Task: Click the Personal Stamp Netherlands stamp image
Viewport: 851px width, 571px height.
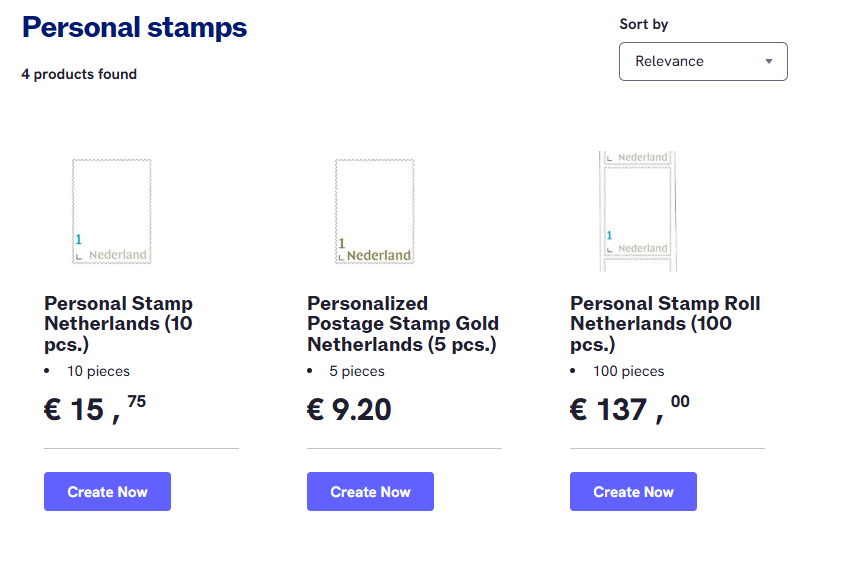Action: tap(112, 211)
